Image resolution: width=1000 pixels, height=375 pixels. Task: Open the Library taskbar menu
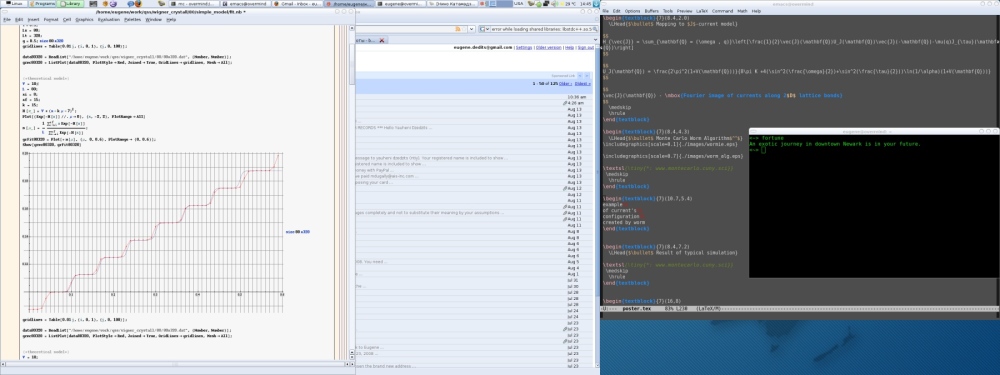[71, 3]
